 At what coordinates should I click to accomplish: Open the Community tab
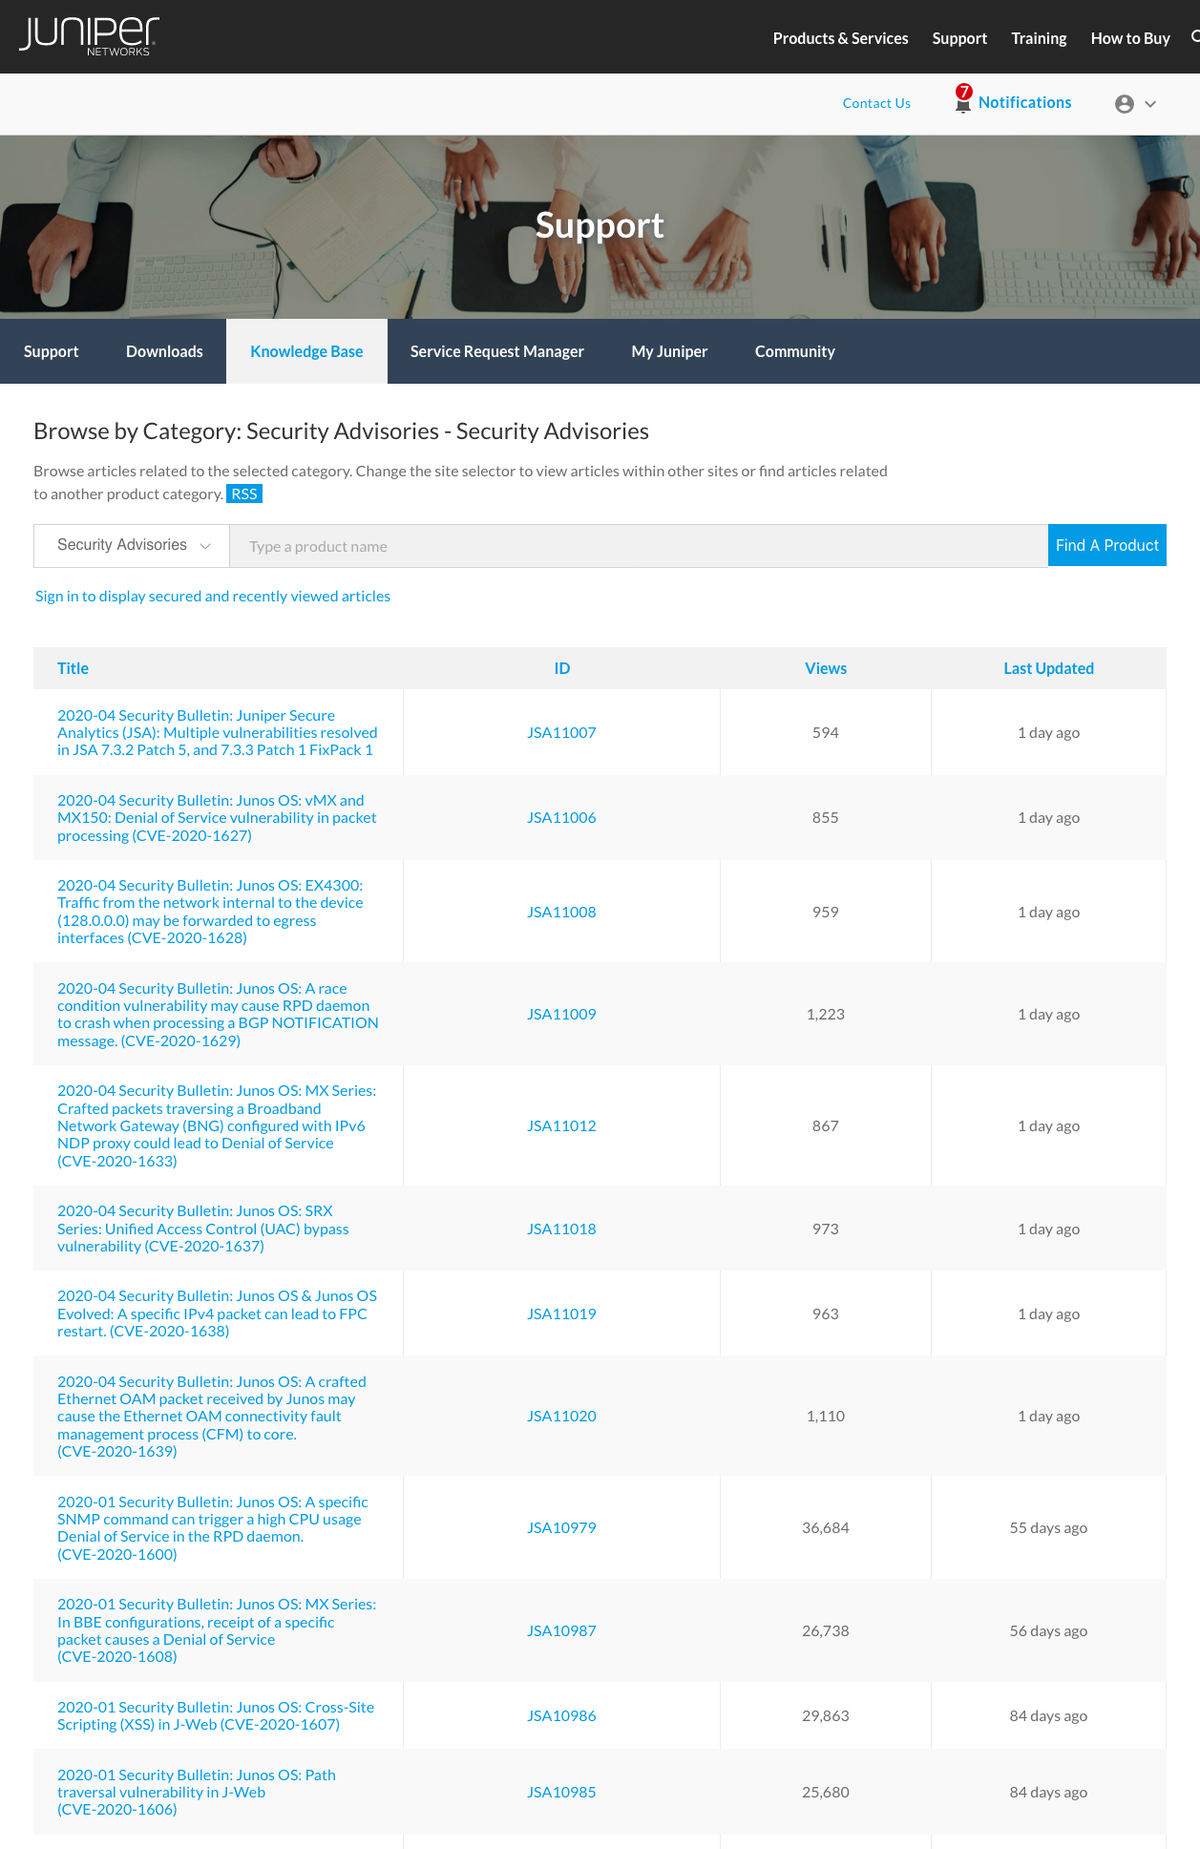coord(794,351)
